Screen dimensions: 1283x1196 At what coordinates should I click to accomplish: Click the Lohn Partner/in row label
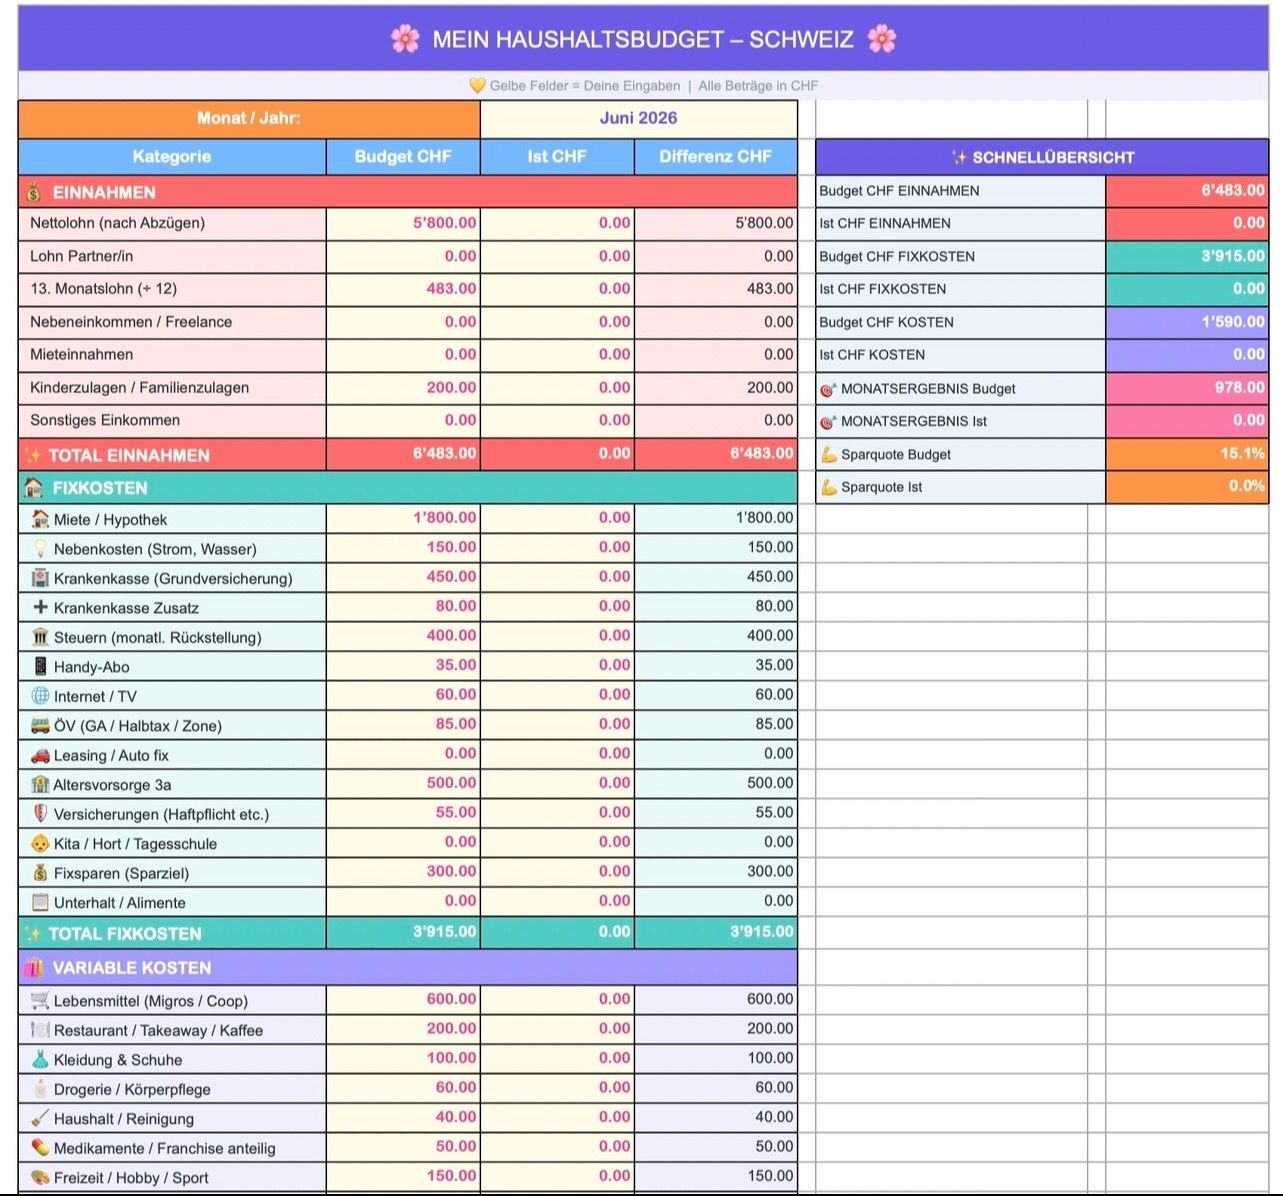81,256
